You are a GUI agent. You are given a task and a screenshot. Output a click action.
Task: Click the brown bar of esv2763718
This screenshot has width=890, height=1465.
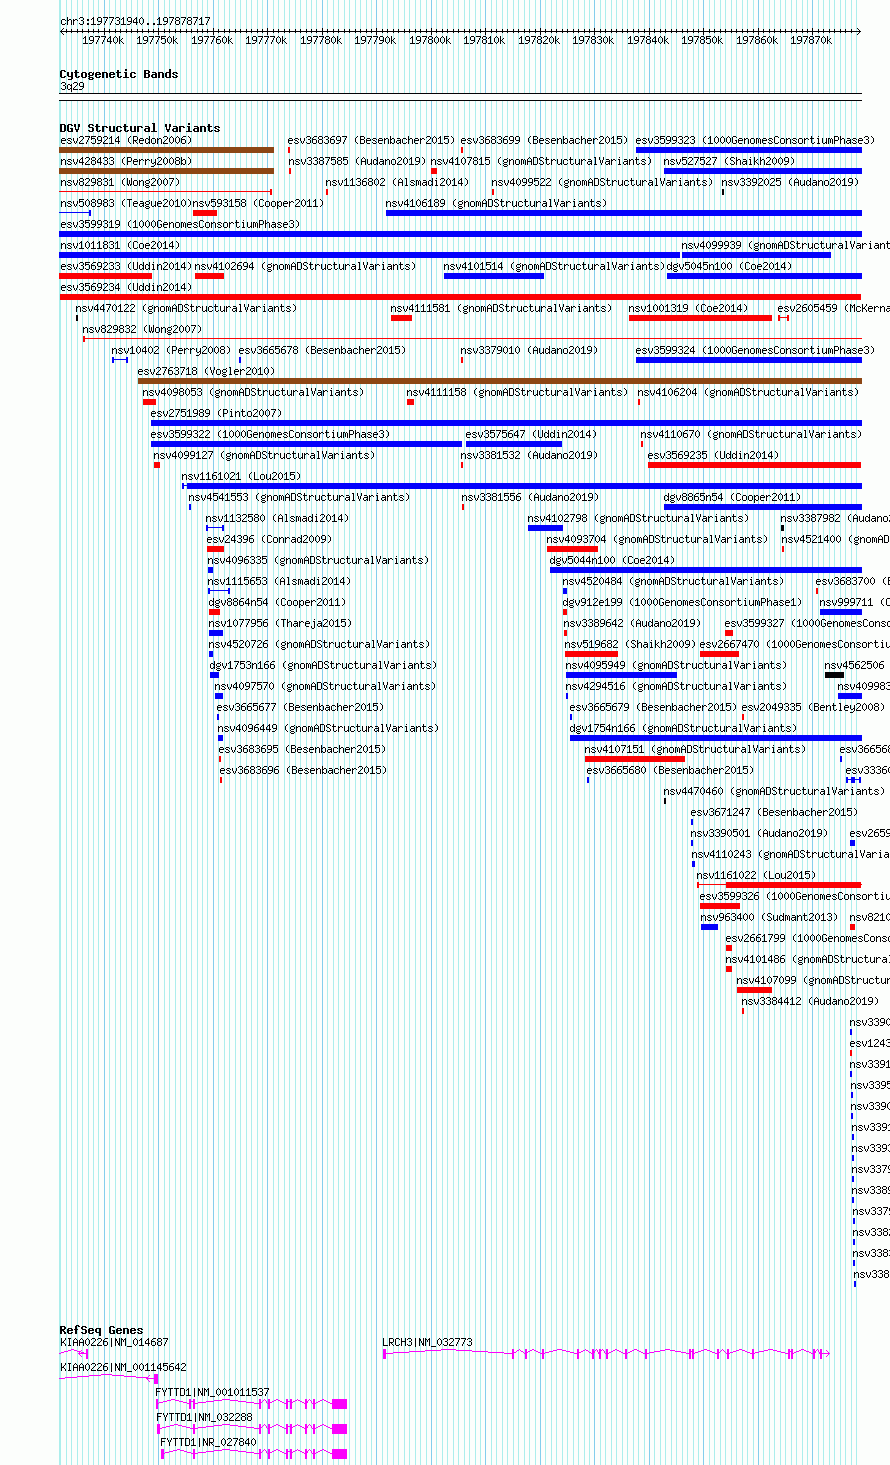click(500, 381)
